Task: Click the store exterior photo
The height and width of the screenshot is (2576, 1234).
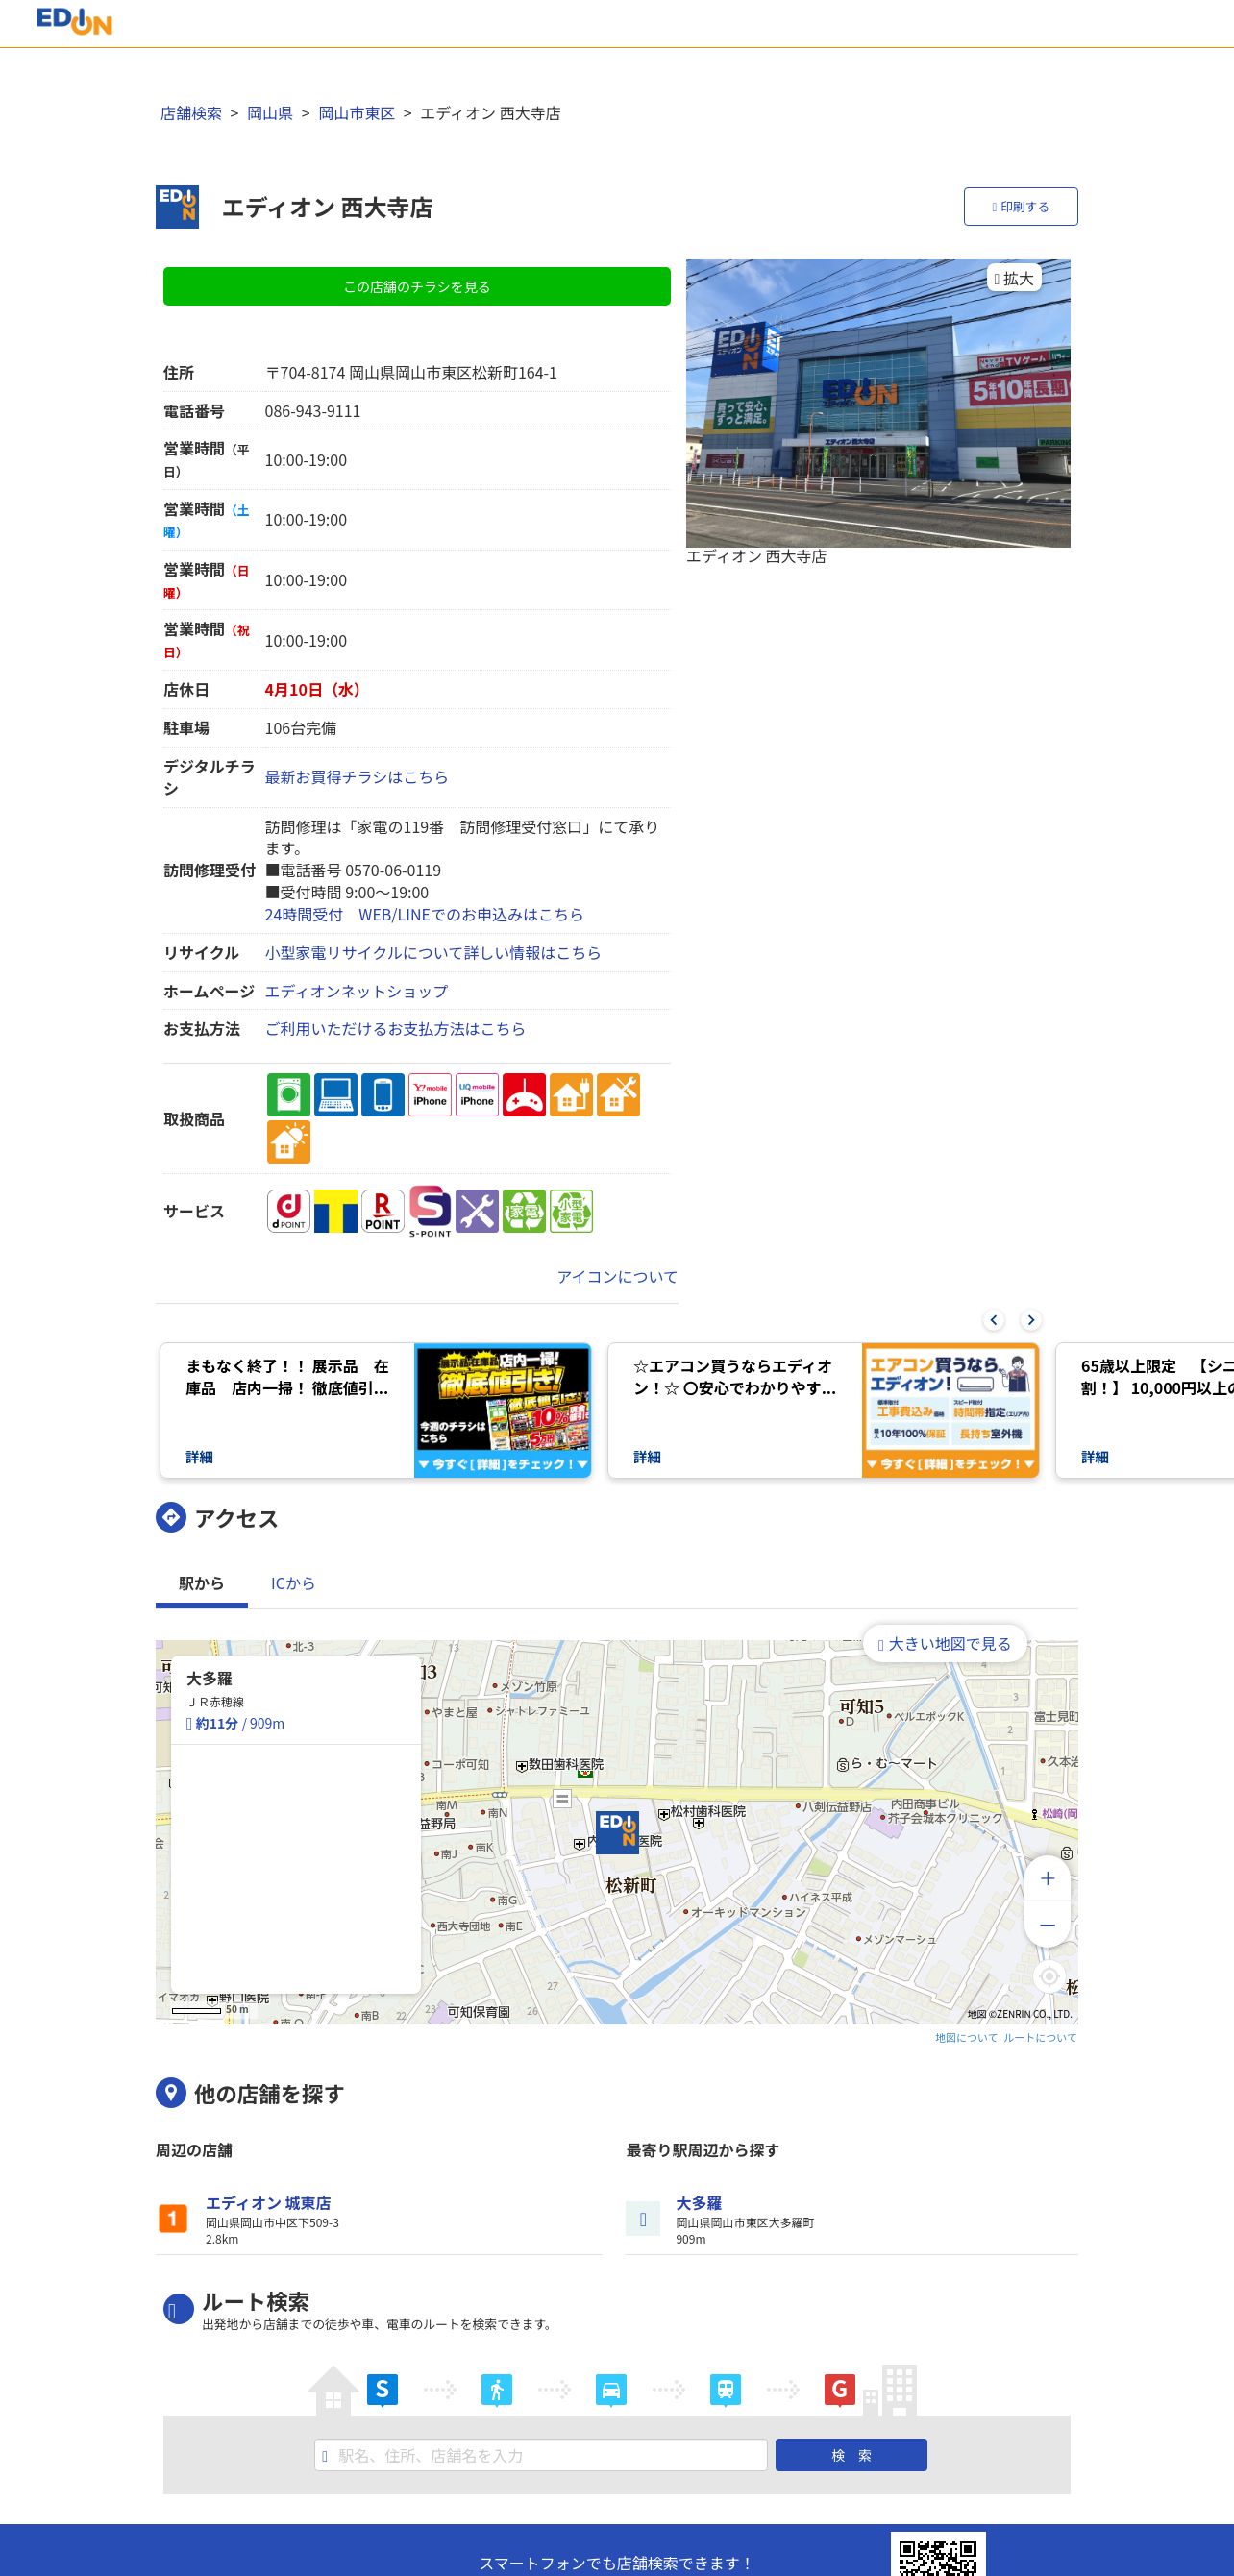Action: 878,403
